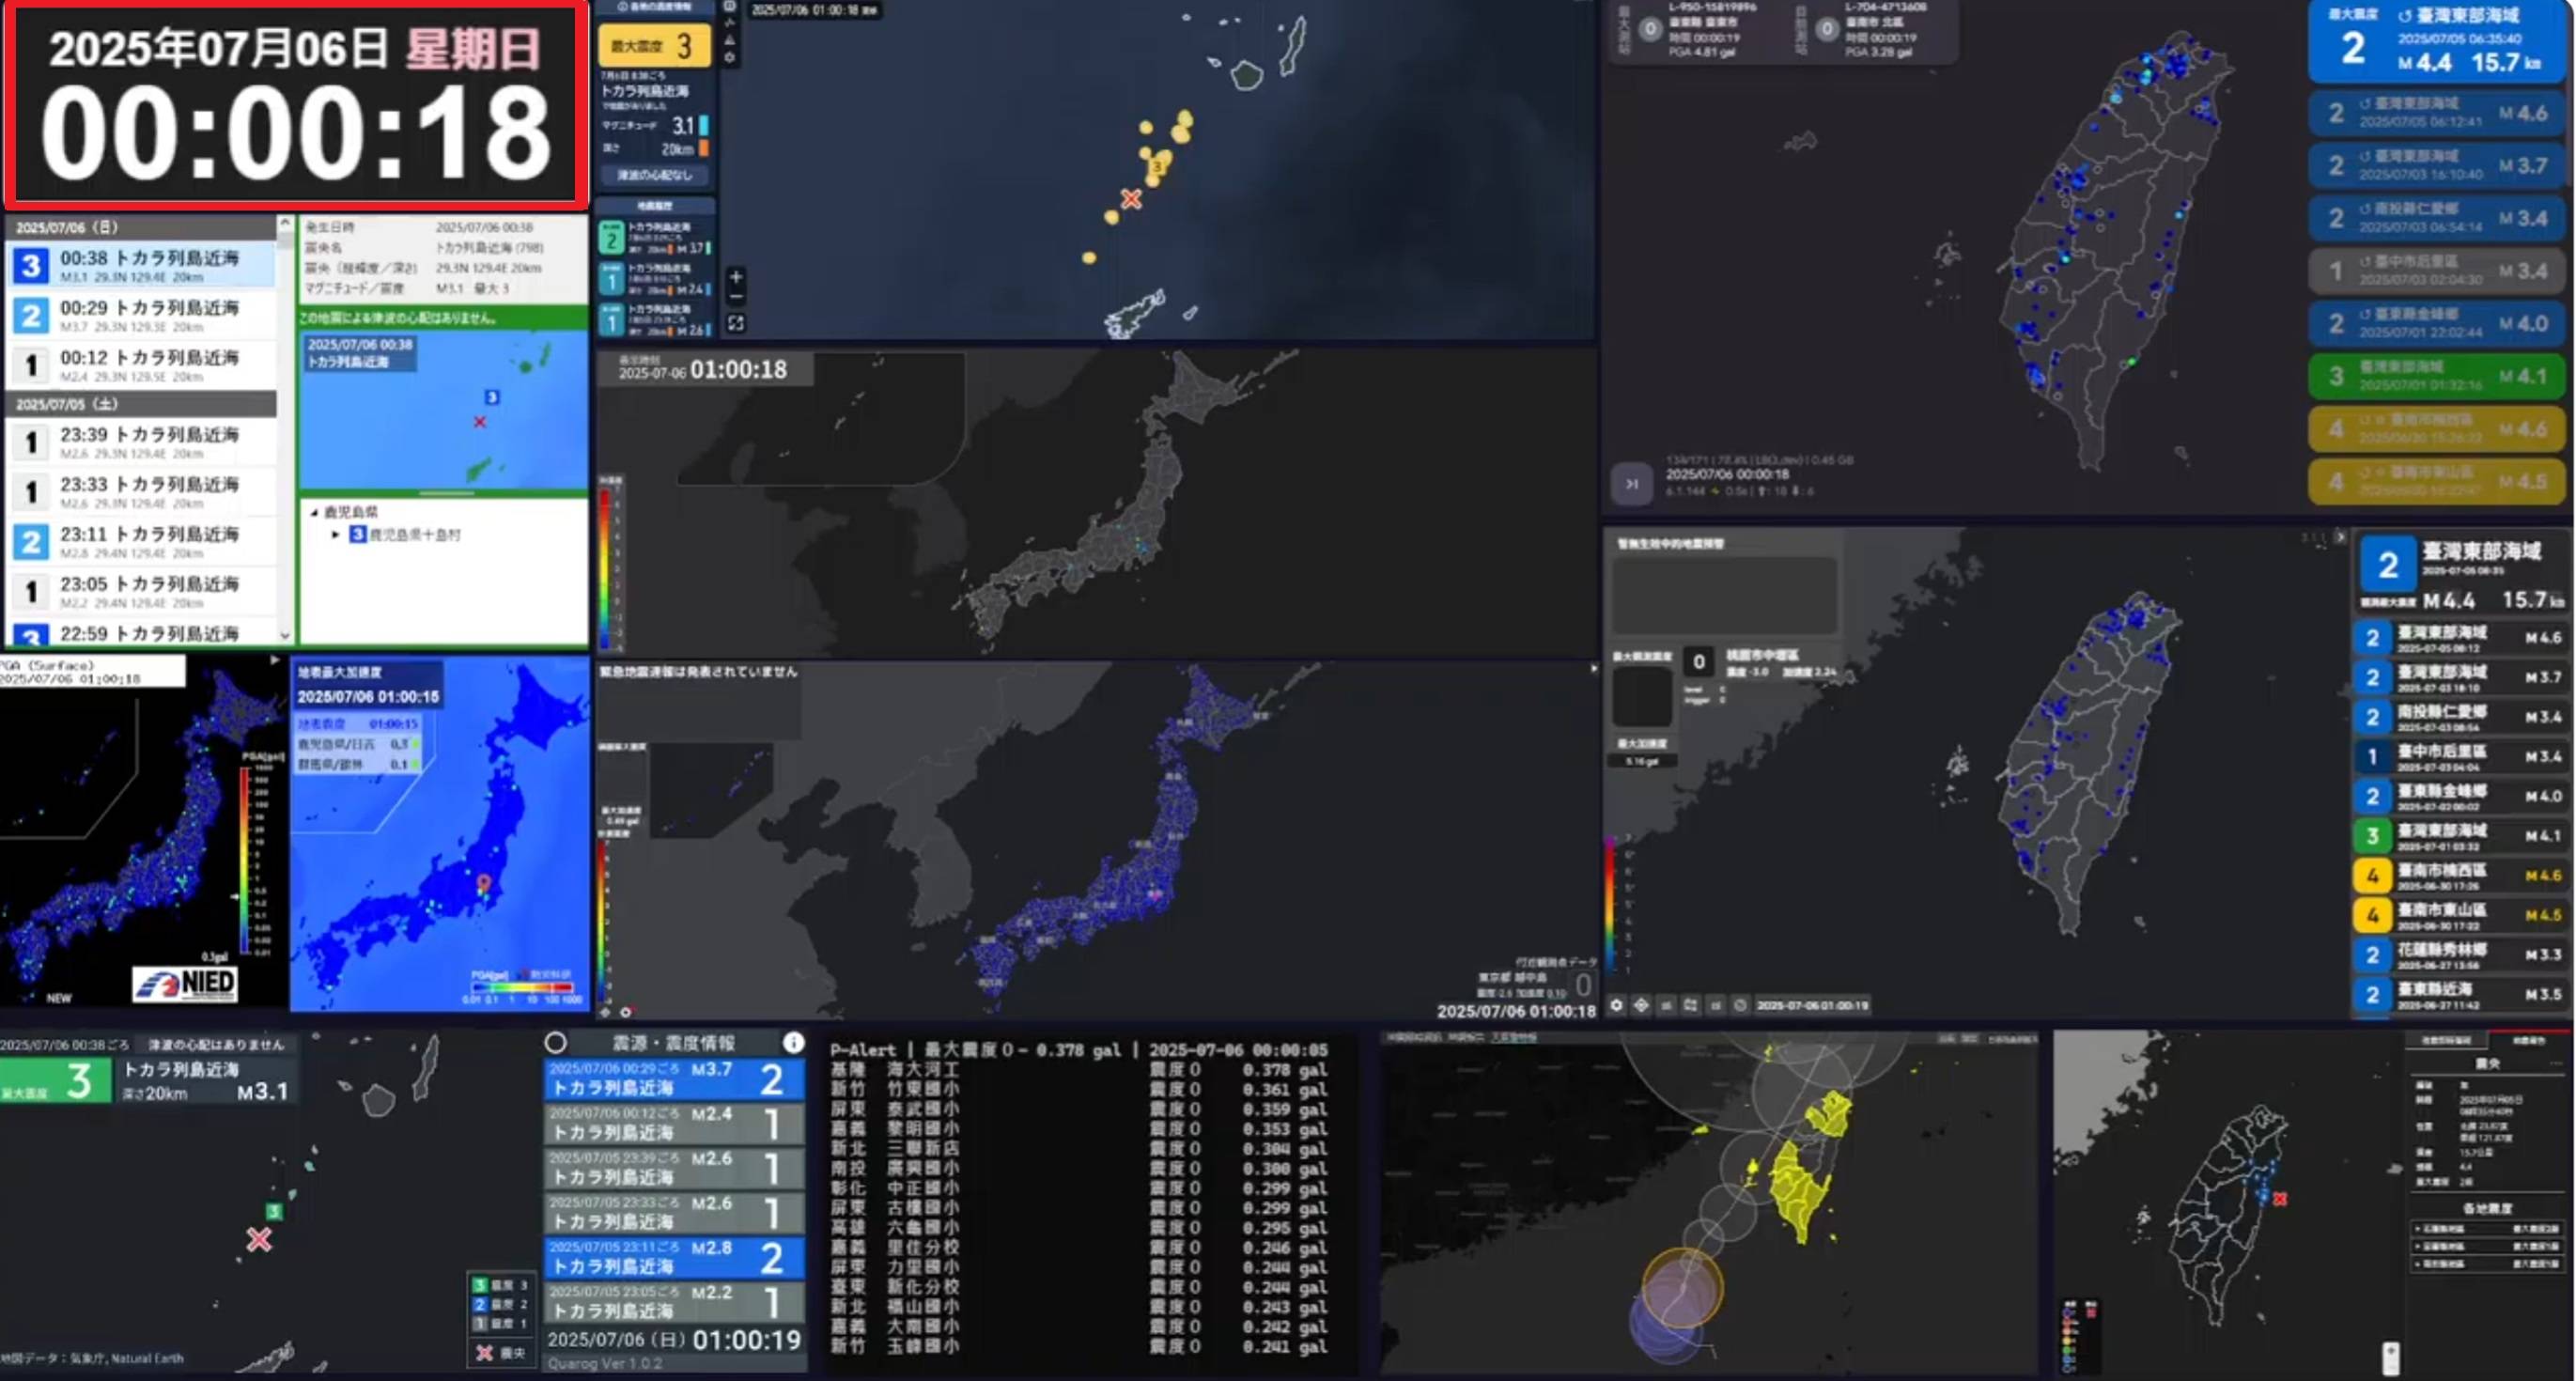Click red X epicenter on light-blue JMA map
Image resolution: width=2576 pixels, height=1381 pixels.
click(480, 422)
